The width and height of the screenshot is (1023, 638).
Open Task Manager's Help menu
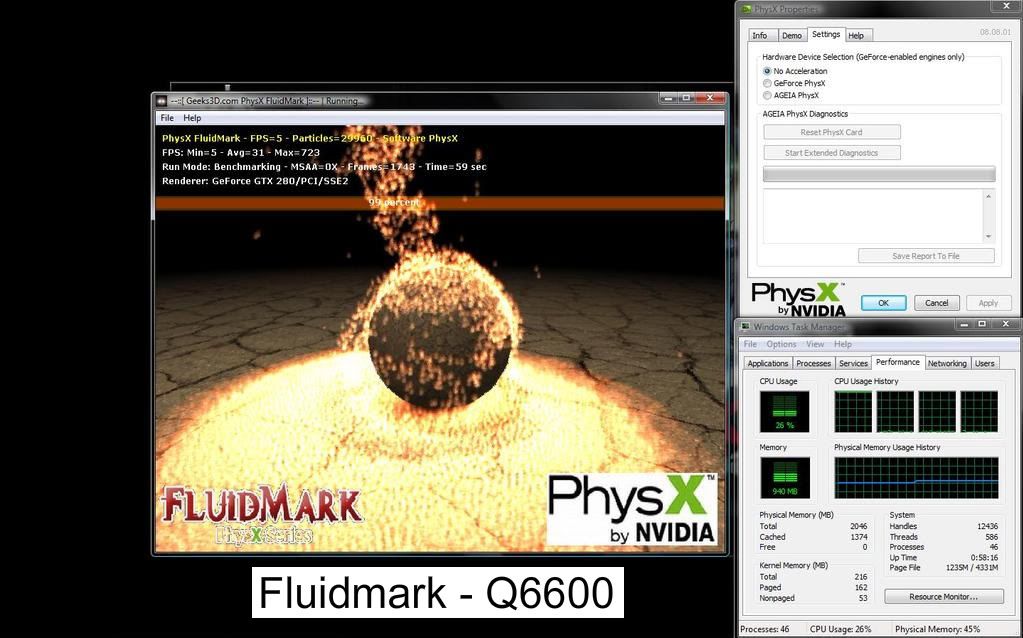[842, 344]
